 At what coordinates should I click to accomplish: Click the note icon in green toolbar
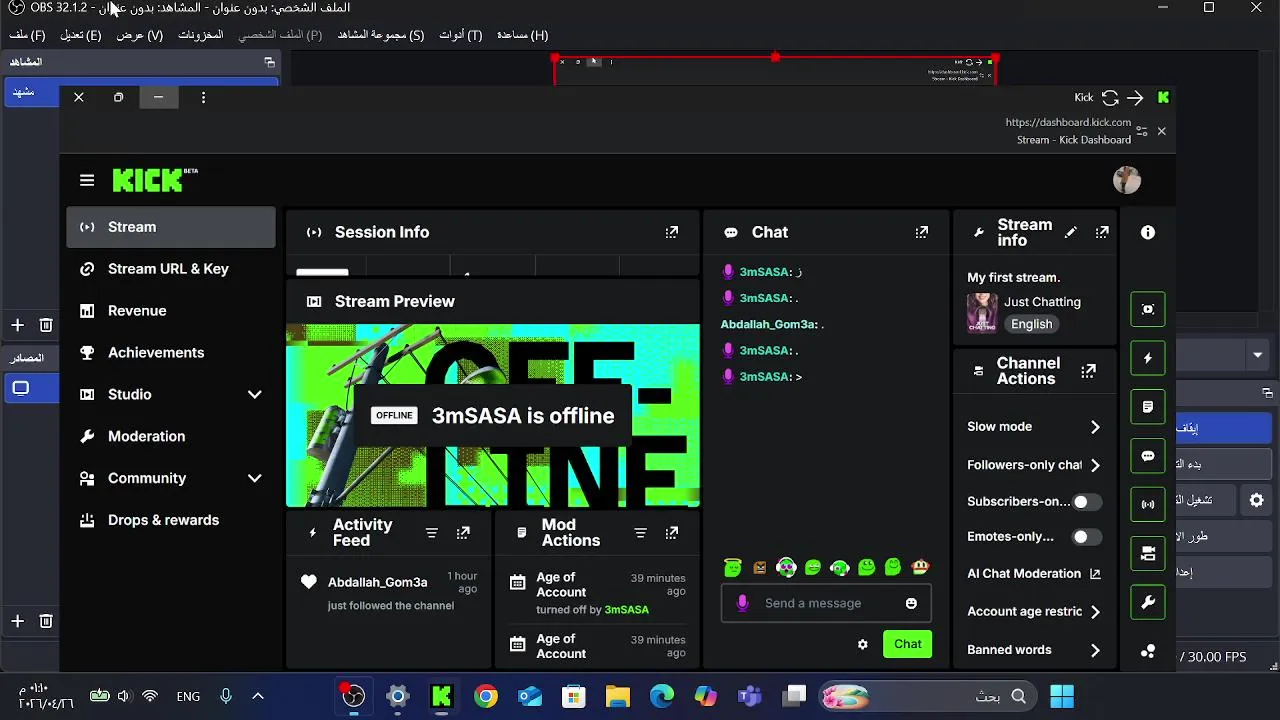(x=1148, y=407)
